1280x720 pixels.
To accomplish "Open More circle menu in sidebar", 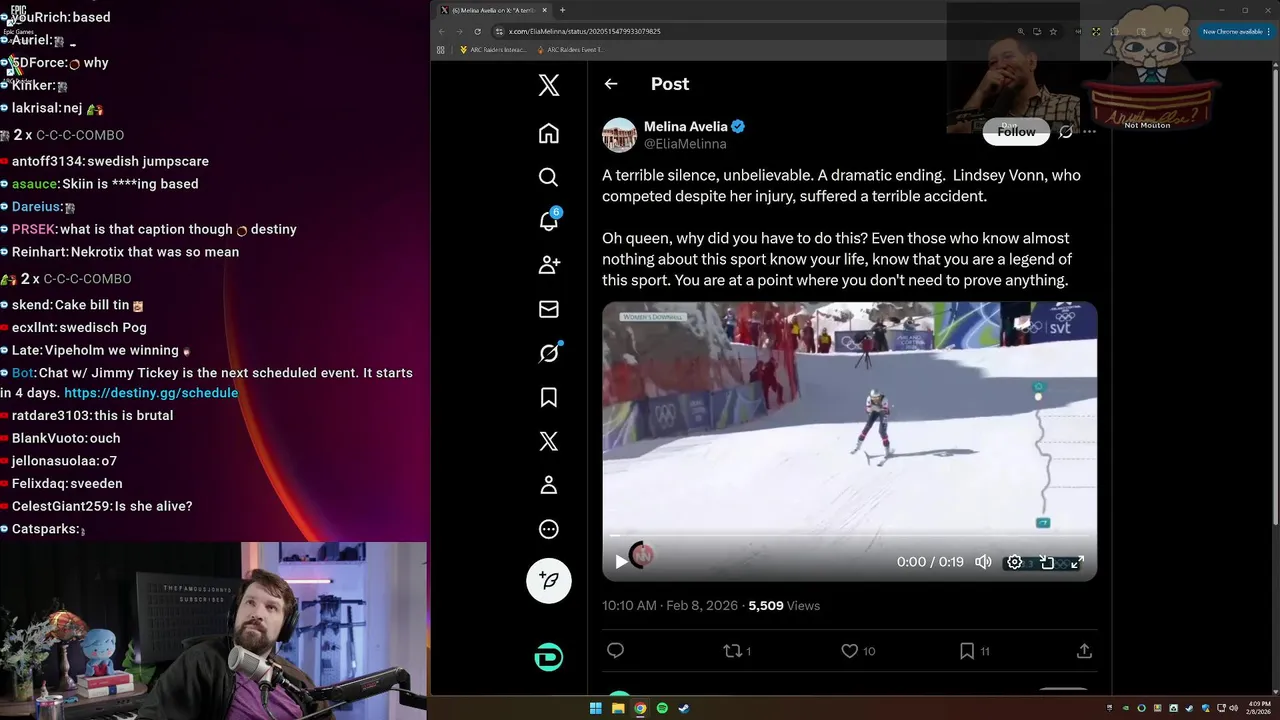I will (x=548, y=529).
